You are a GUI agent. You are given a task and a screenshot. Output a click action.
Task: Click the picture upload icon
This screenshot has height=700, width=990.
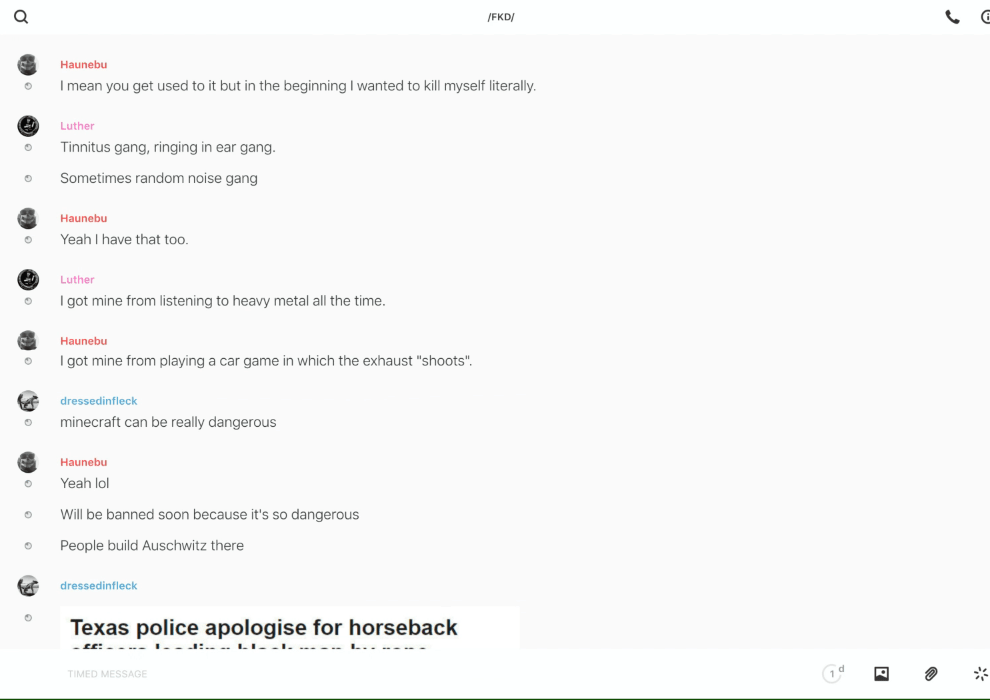[x=881, y=674]
